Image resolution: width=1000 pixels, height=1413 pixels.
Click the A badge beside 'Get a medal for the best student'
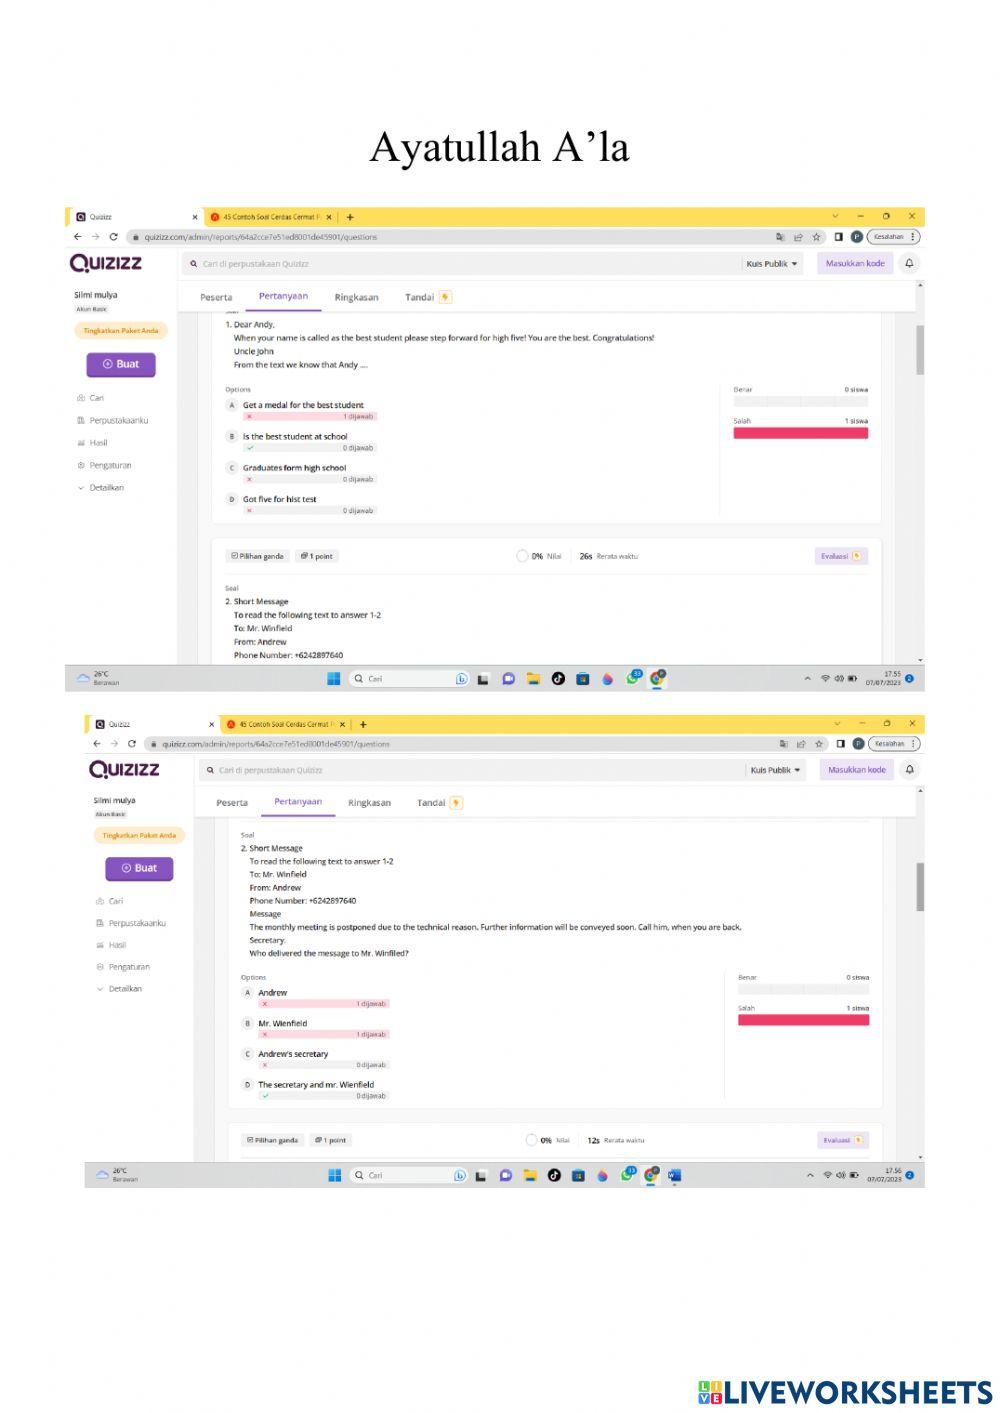click(x=232, y=406)
